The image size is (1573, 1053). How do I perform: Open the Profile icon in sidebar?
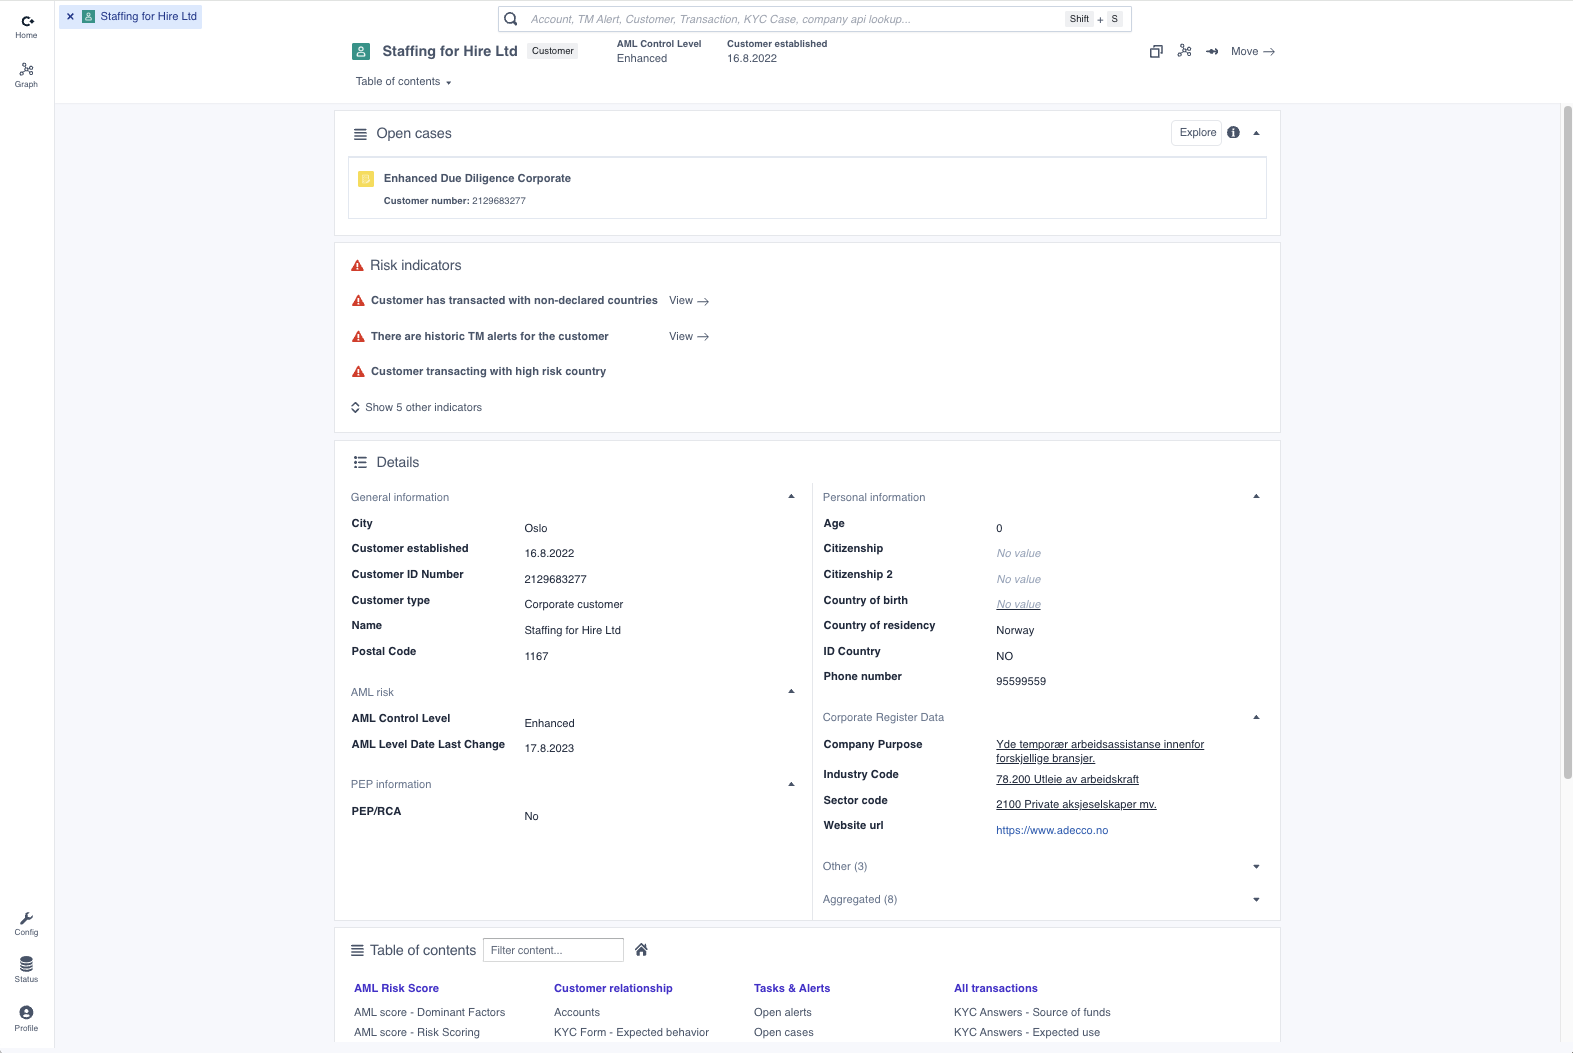click(27, 1018)
